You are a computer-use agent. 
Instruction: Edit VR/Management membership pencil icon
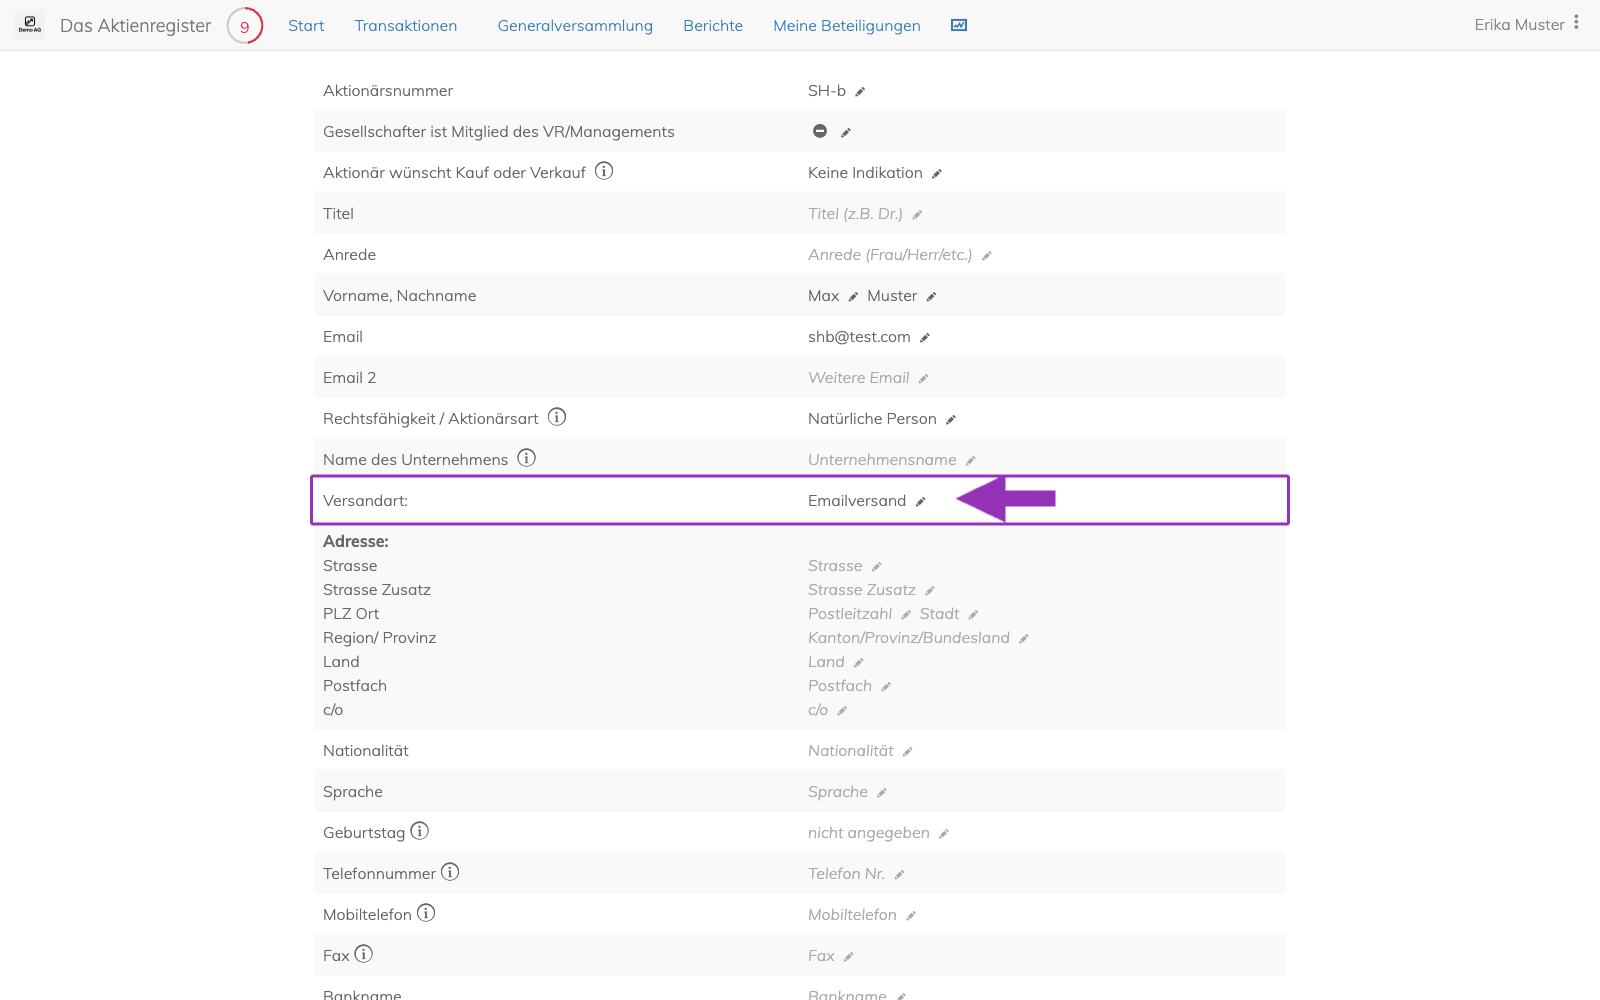click(846, 133)
